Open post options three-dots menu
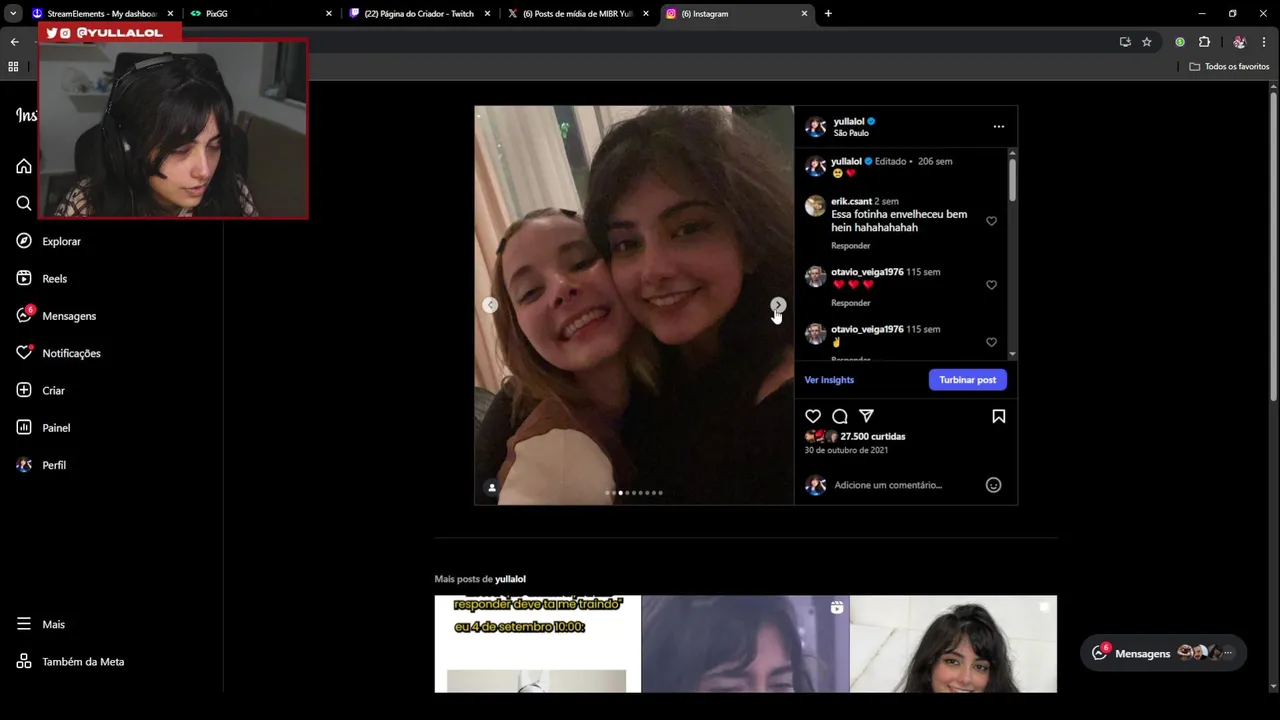 (x=998, y=127)
